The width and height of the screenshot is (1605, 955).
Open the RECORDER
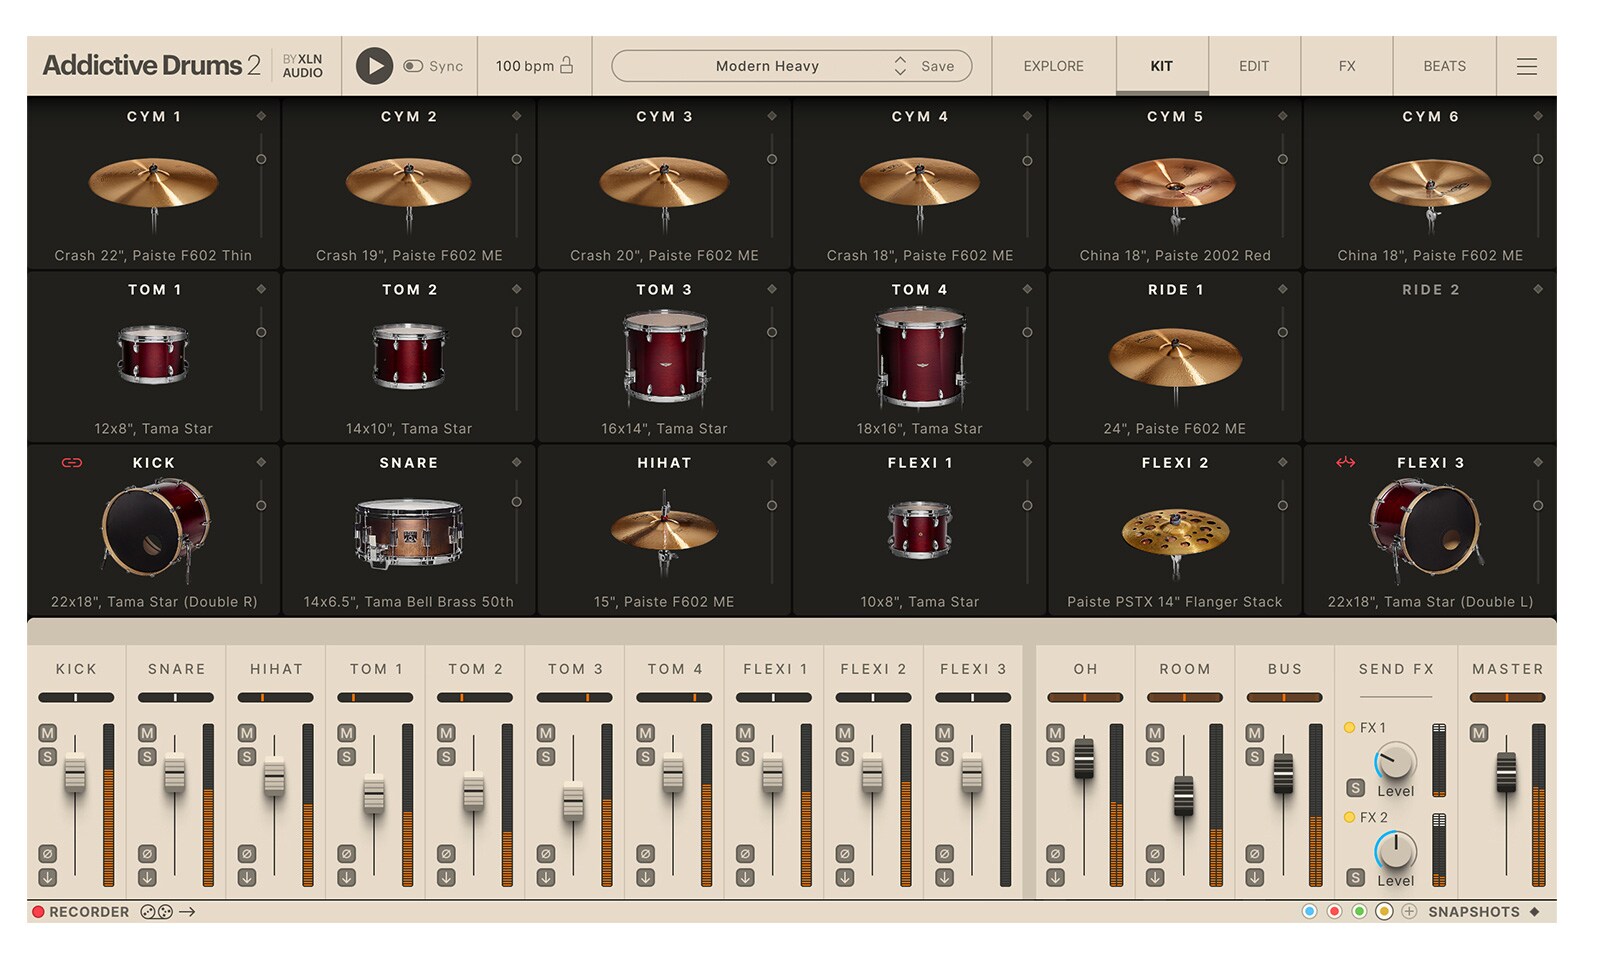[x=81, y=912]
